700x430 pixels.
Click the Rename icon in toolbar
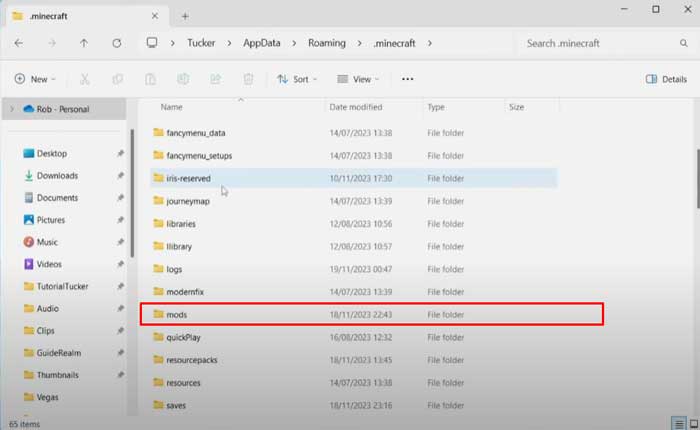click(x=182, y=79)
